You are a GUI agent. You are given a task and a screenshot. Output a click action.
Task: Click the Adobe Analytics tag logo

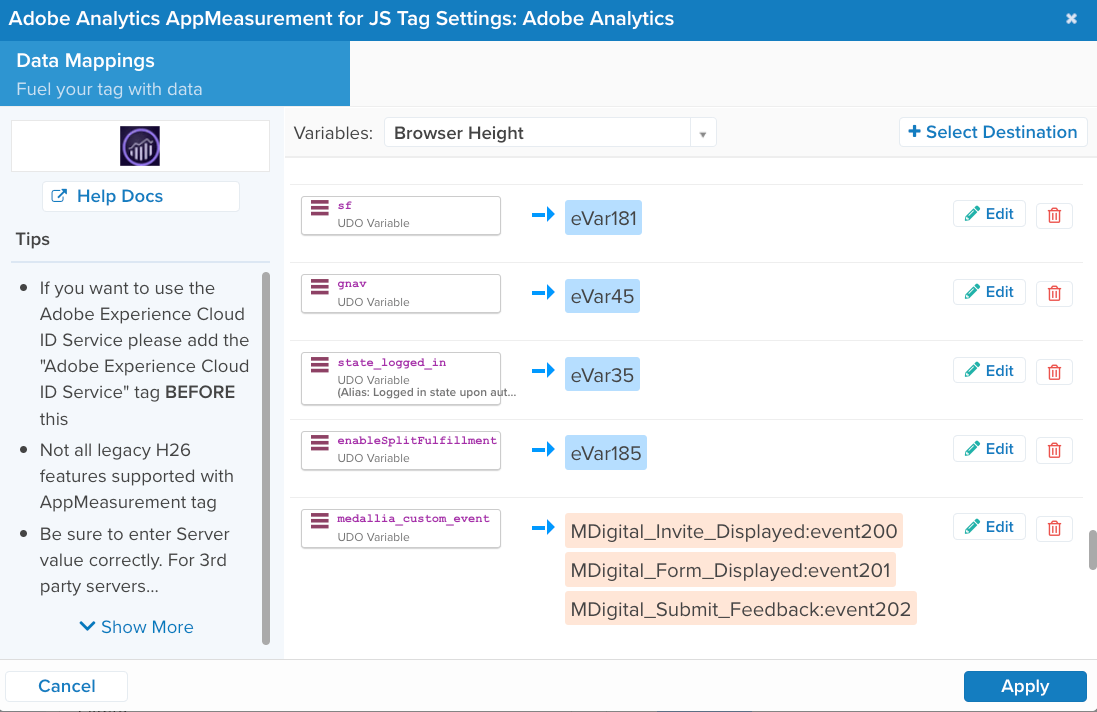[140, 146]
